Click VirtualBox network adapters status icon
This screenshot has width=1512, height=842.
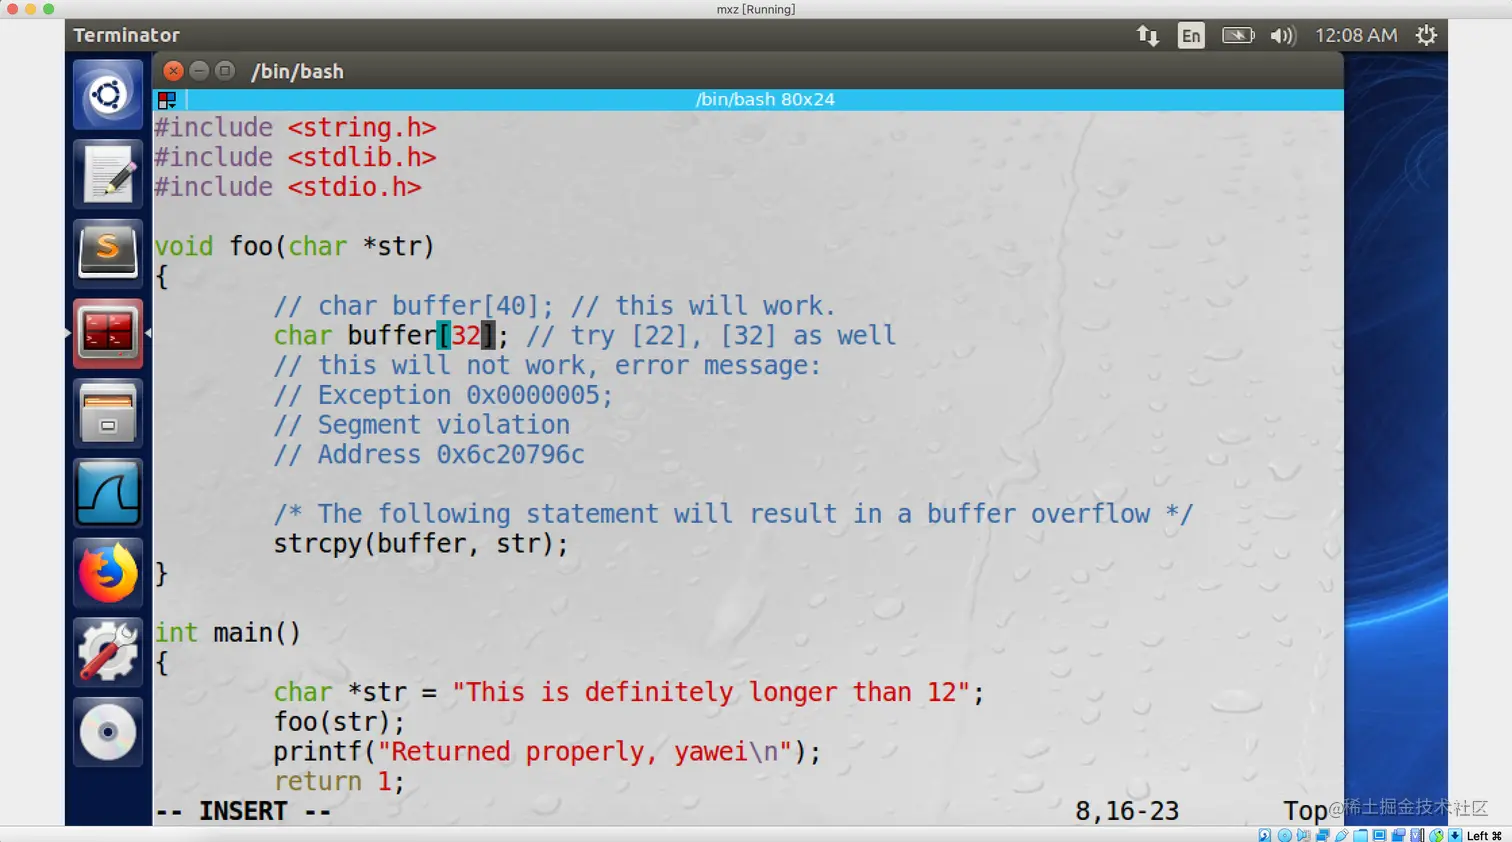point(1322,835)
